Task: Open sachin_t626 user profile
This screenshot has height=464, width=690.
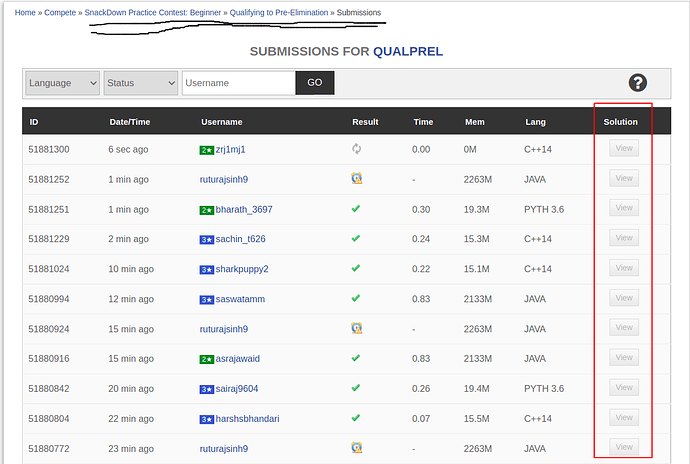Action: [x=240, y=239]
